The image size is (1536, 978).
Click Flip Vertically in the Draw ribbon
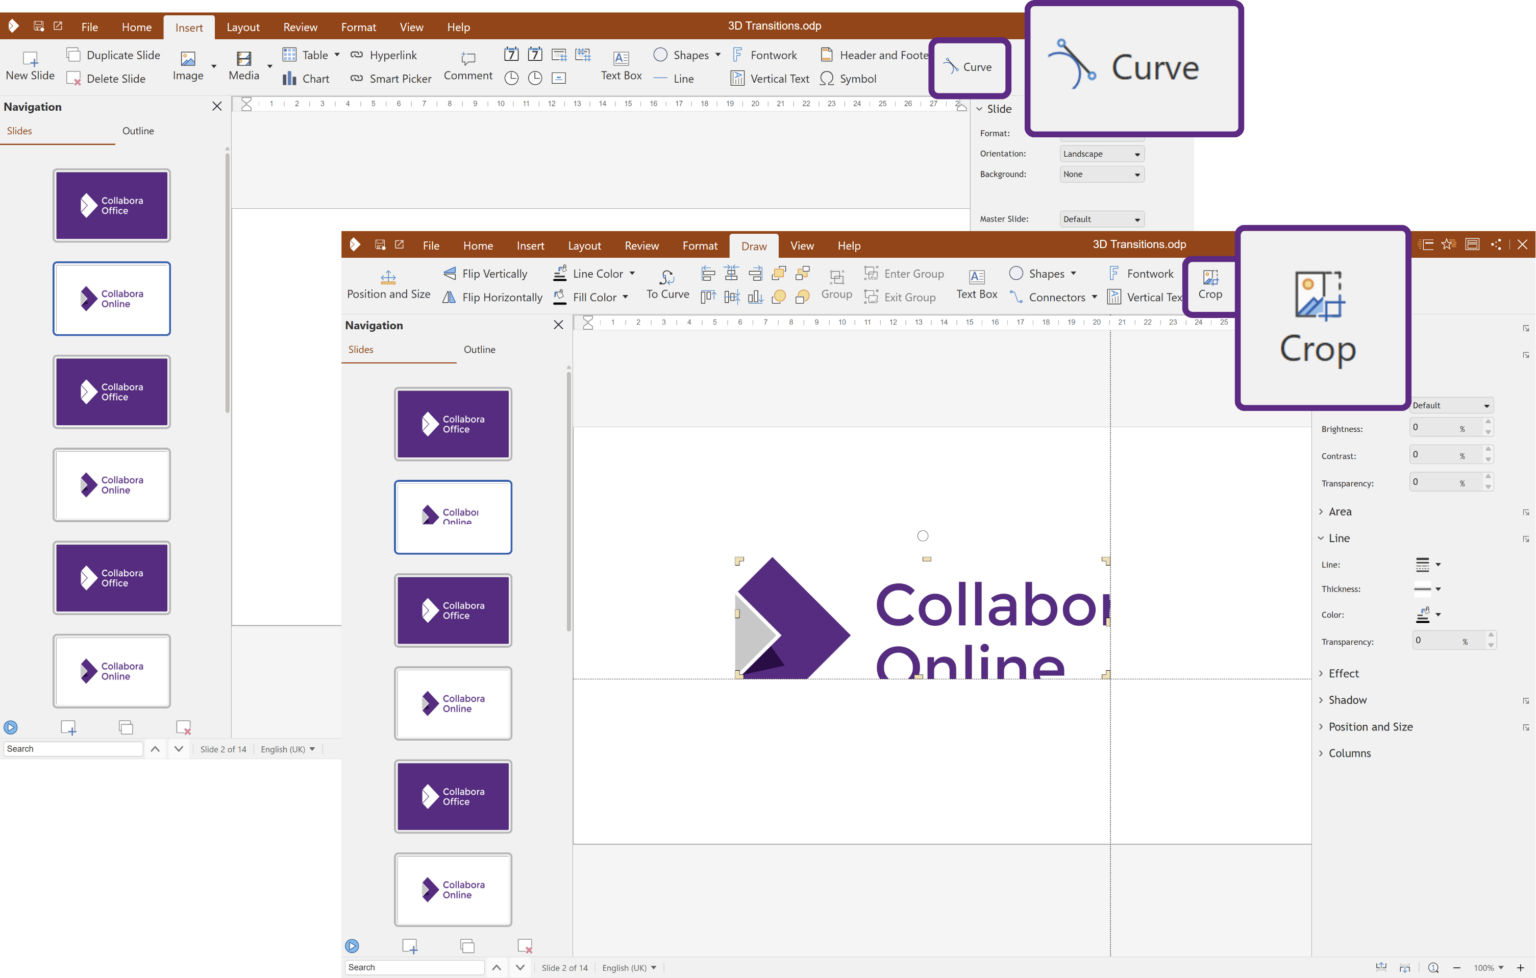(x=485, y=274)
